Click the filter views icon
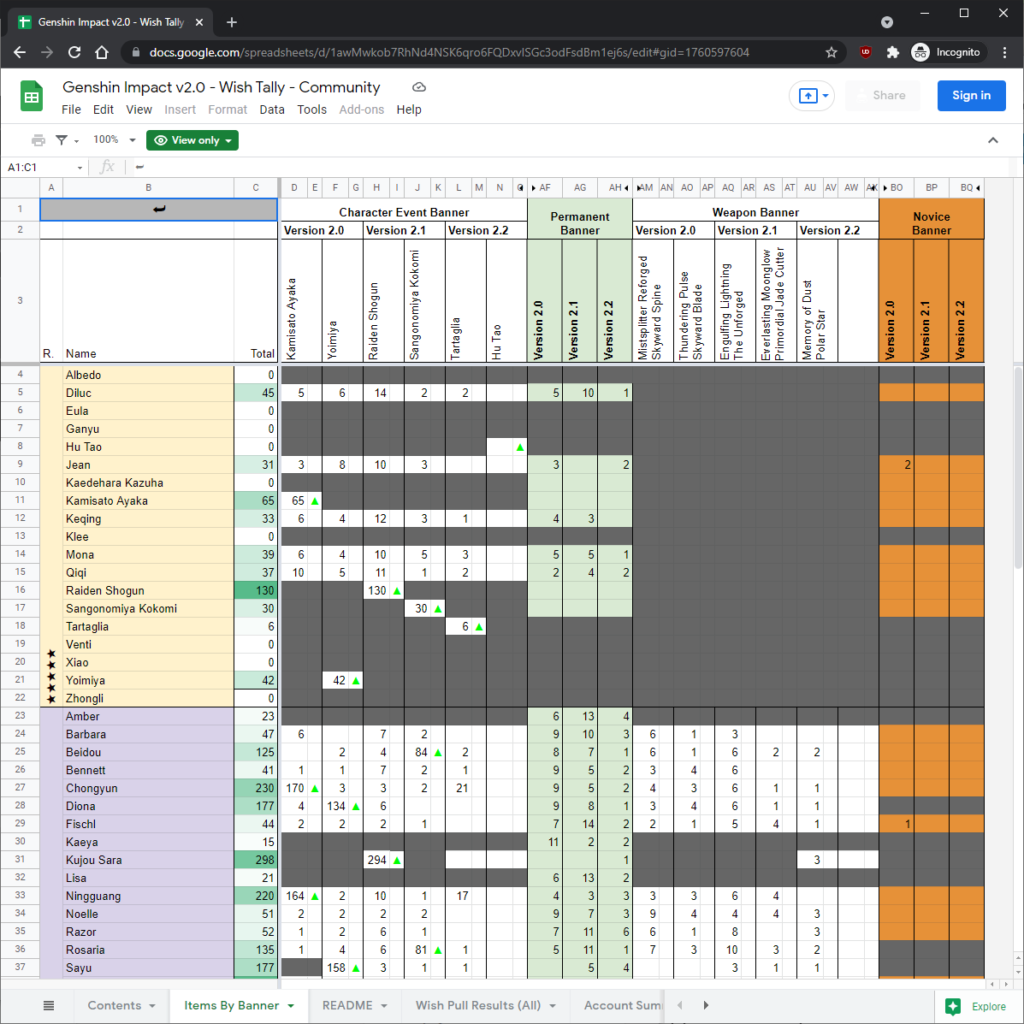Screen dimensions: 1024x1024 point(62,141)
